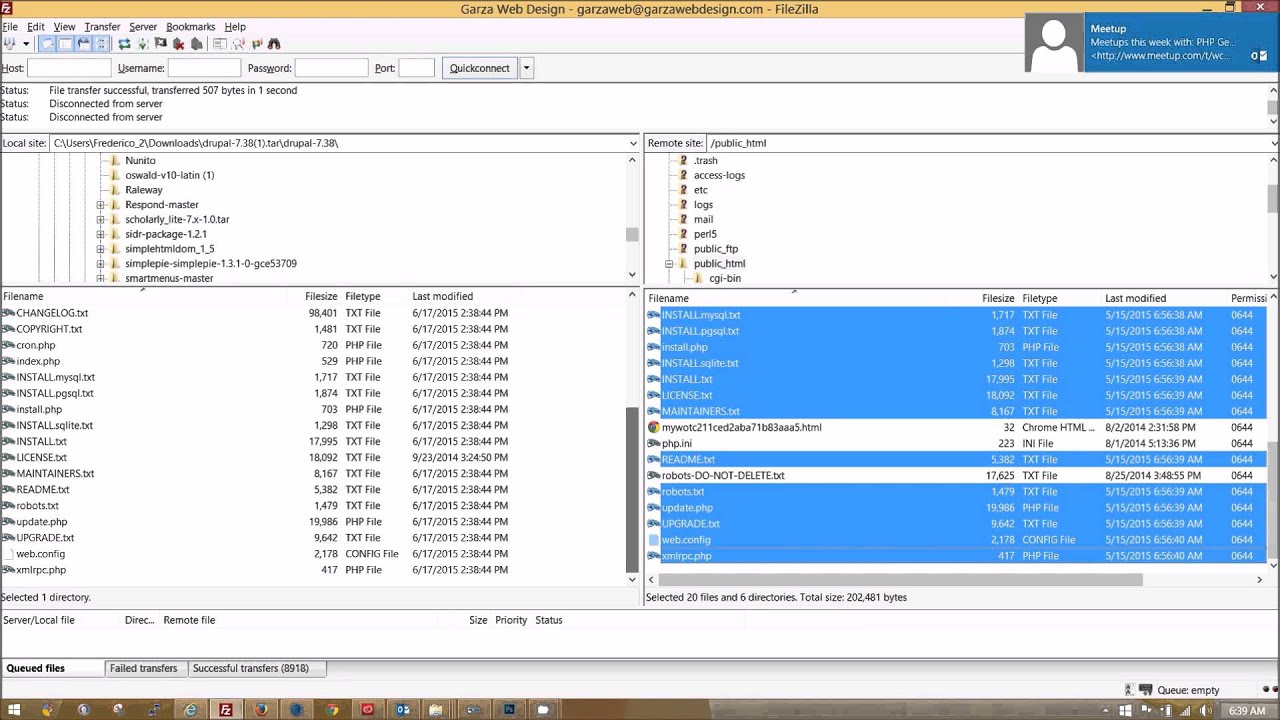1280x720 pixels.
Task: Click the Disconnect from server icon
Action: 178,44
